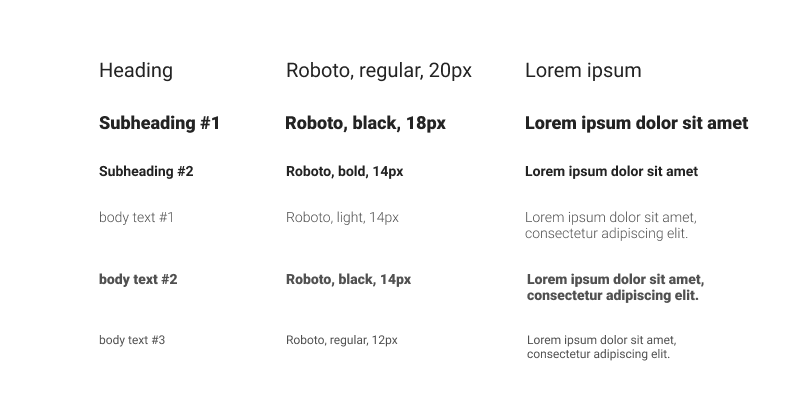Click "consectetur adipiscing elit." in light sample
Viewport: 804px width, 409px height.
pyautogui.click(x=606, y=234)
